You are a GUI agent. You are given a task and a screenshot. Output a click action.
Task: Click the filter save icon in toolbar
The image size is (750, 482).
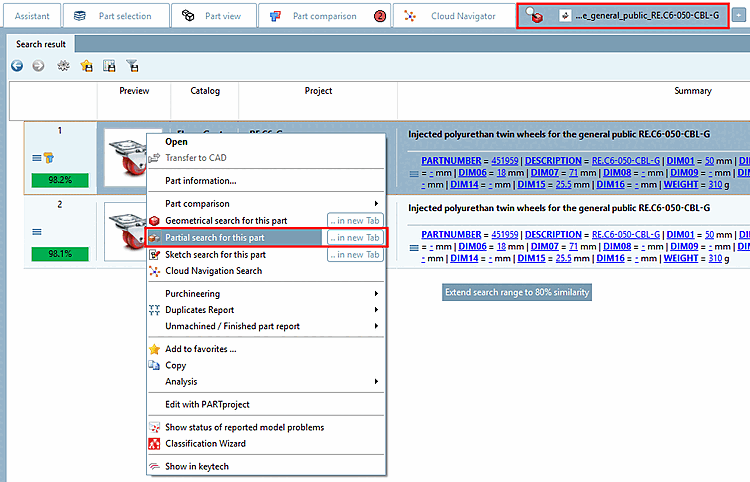[132, 66]
